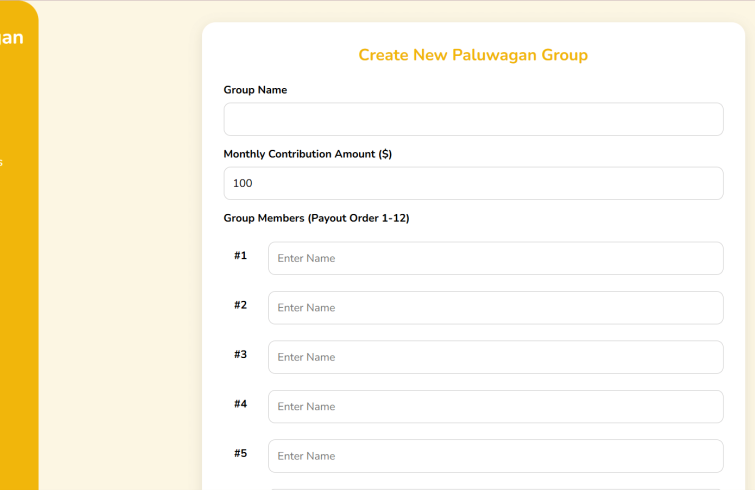Click the '#1' payout order label

[x=240, y=256]
